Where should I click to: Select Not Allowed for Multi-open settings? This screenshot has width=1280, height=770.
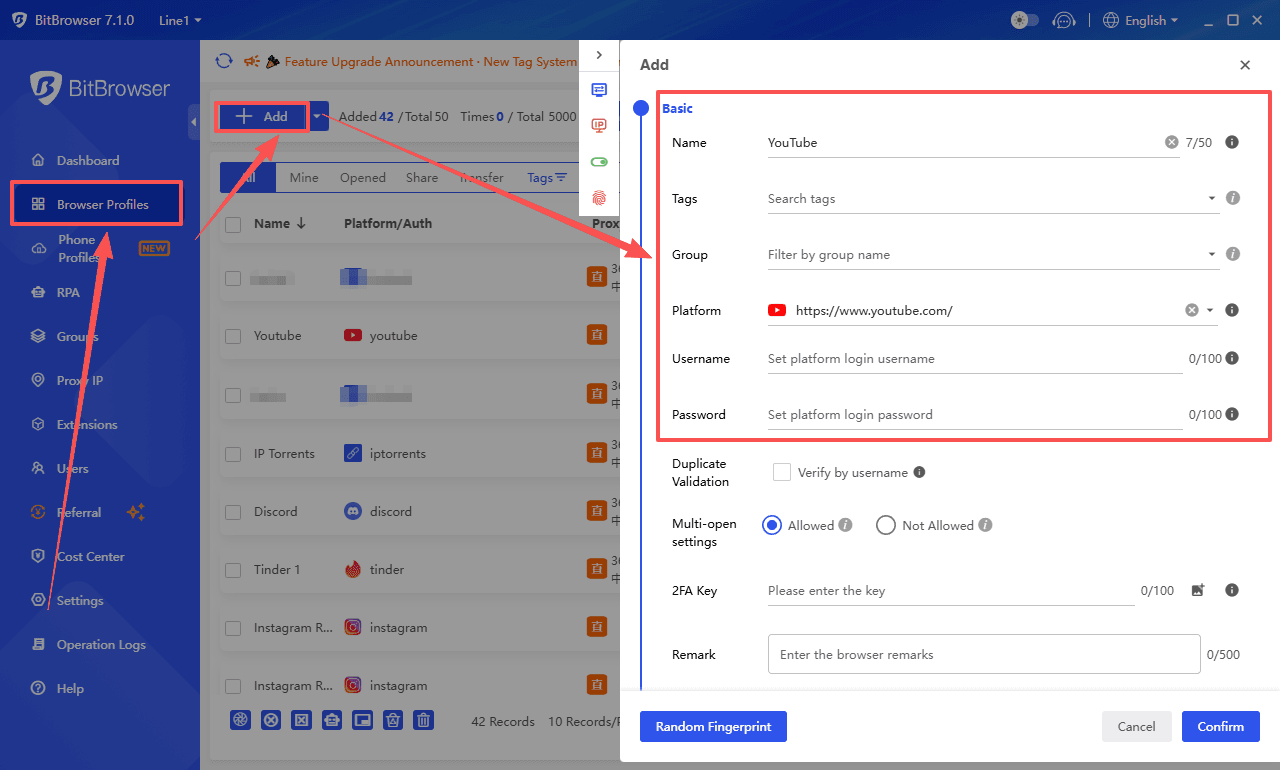[x=885, y=525]
